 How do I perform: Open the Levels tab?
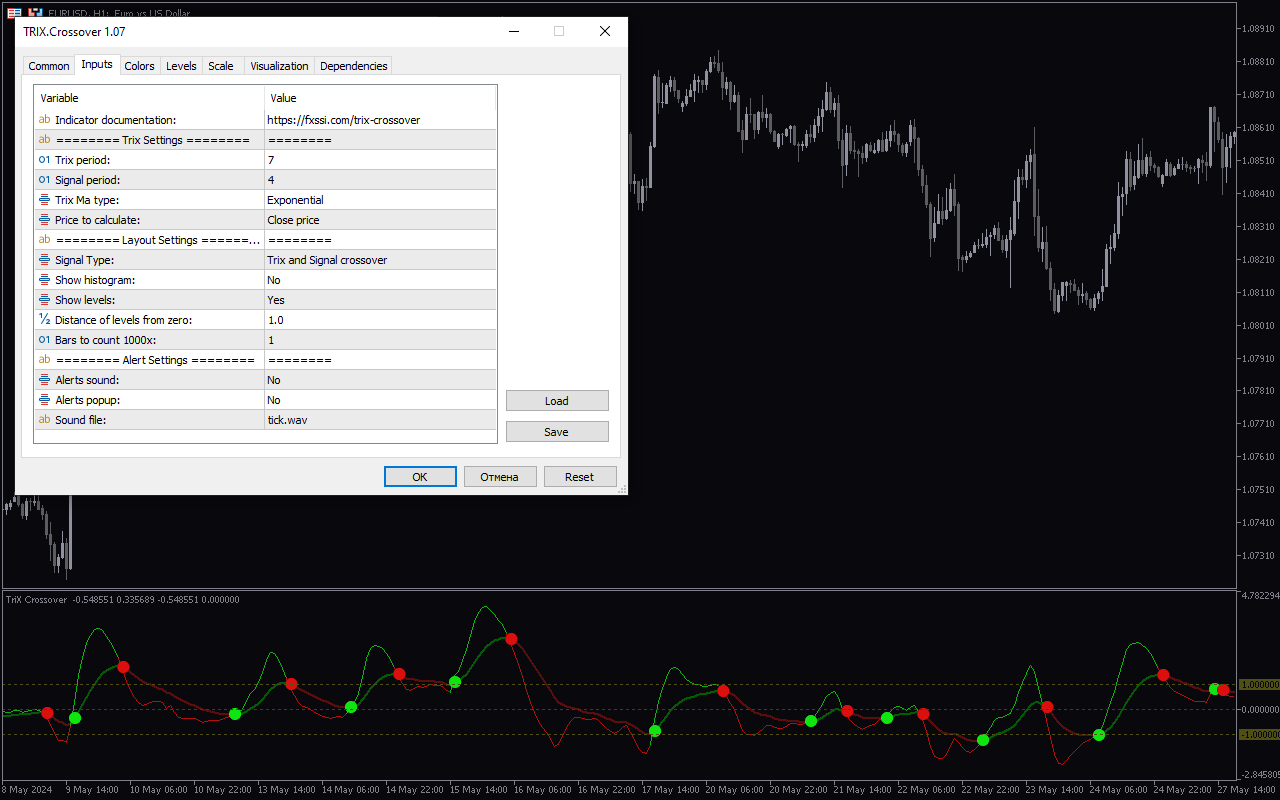tap(181, 66)
